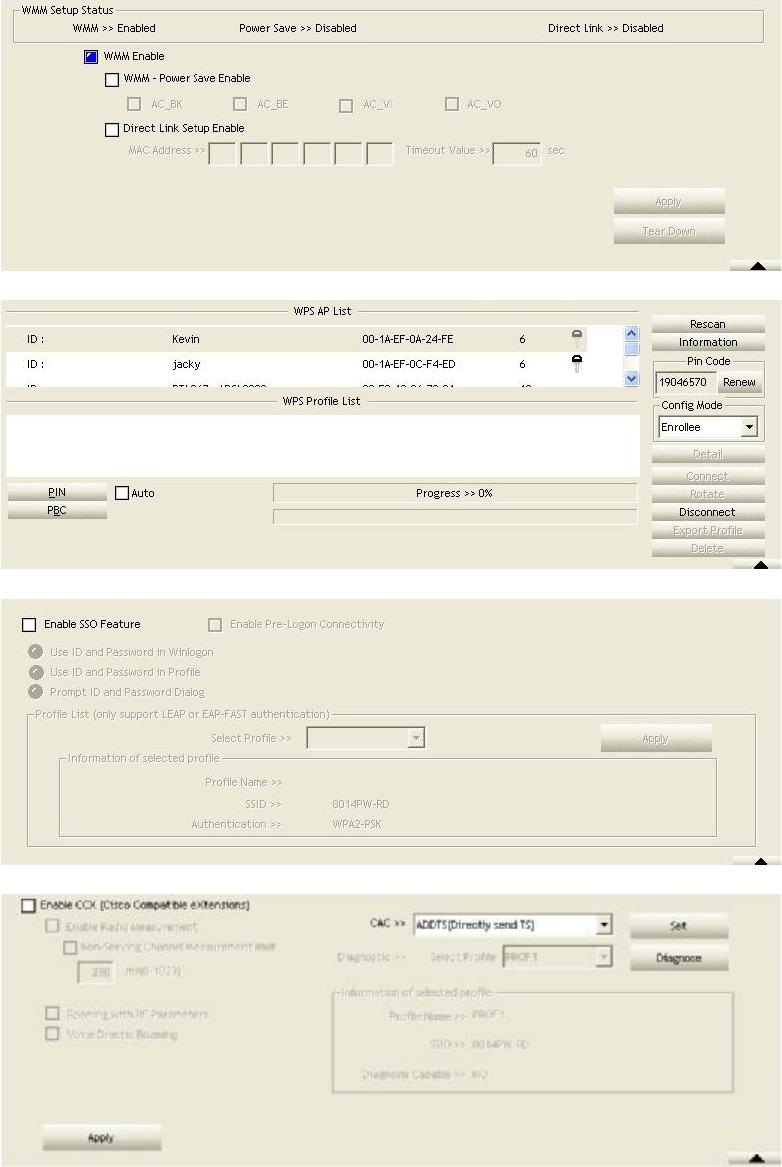The image size is (782, 1167).
Task: Click the Pin Code field 19046570
Action: pos(685,383)
